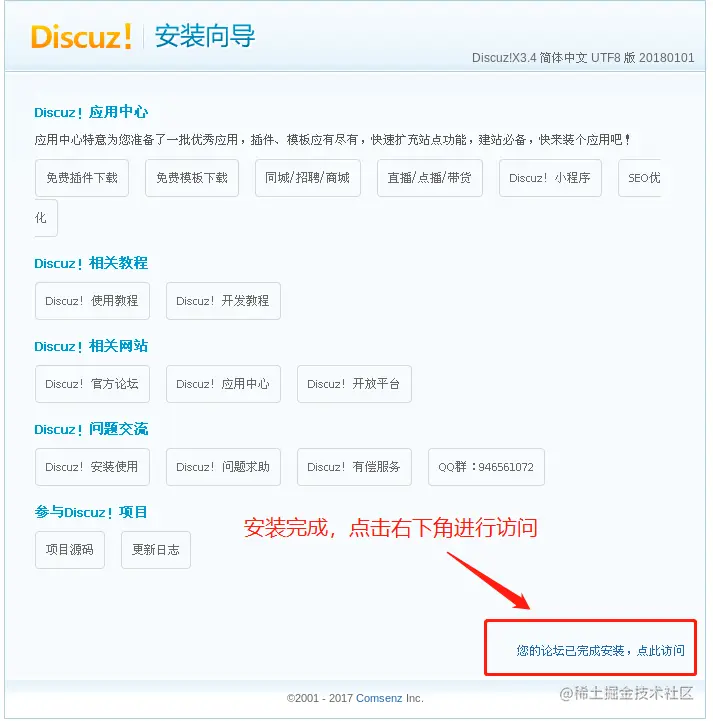This screenshot has width=713, height=721.
Task: Click the Discuz!X3.4 简体中文 UTF8 版 version text
Action: 583,58
